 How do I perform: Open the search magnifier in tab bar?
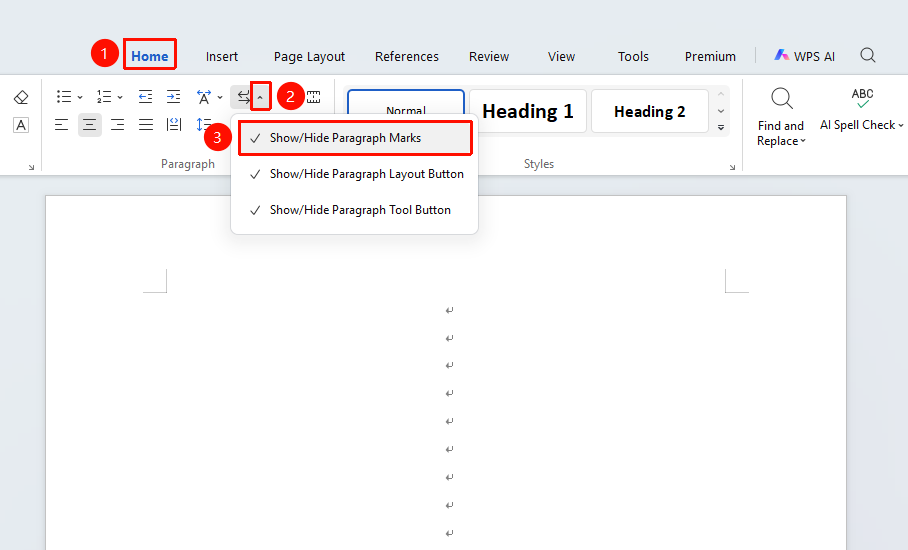(x=867, y=56)
